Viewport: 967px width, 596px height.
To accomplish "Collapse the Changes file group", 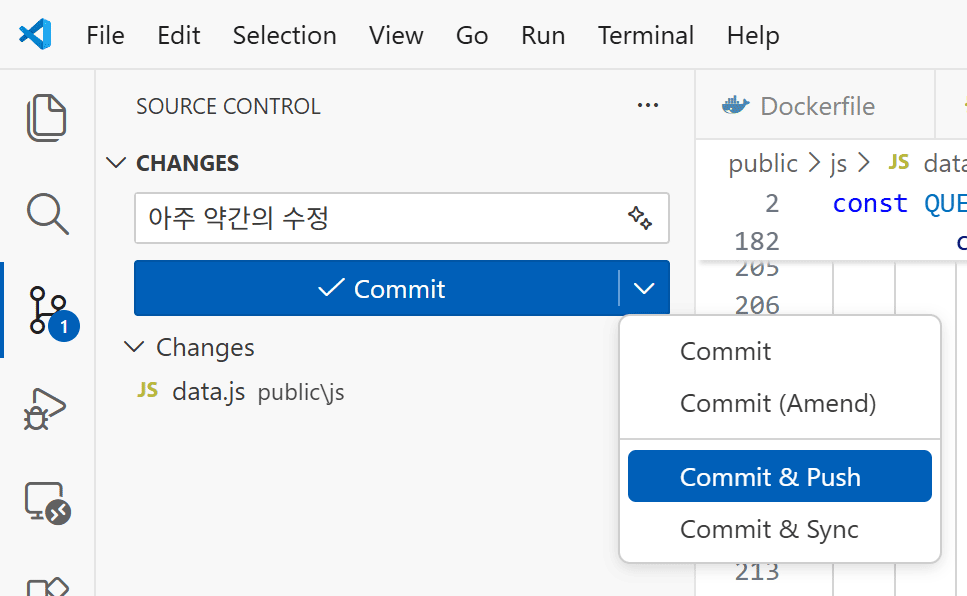I will coord(133,347).
